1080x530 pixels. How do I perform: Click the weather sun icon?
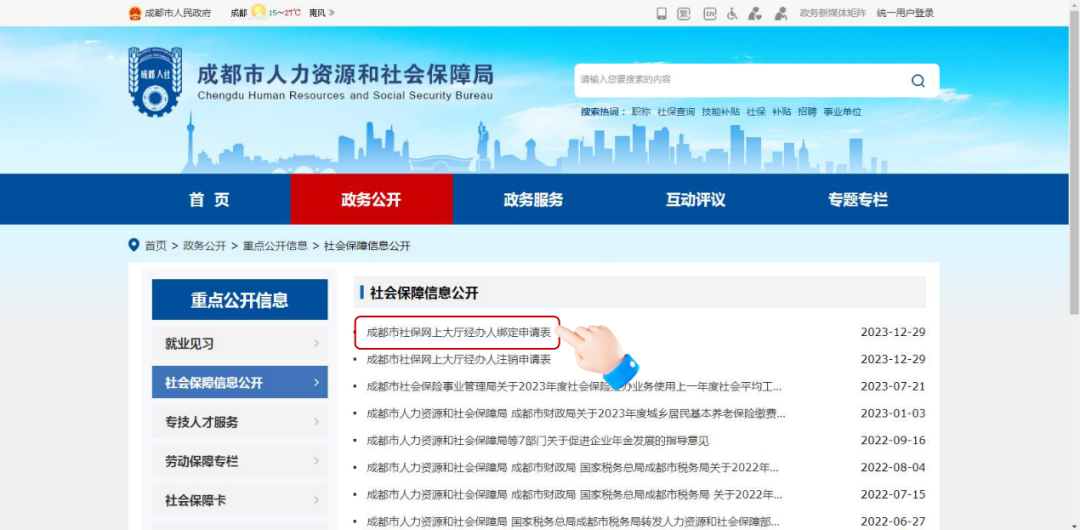(x=258, y=12)
